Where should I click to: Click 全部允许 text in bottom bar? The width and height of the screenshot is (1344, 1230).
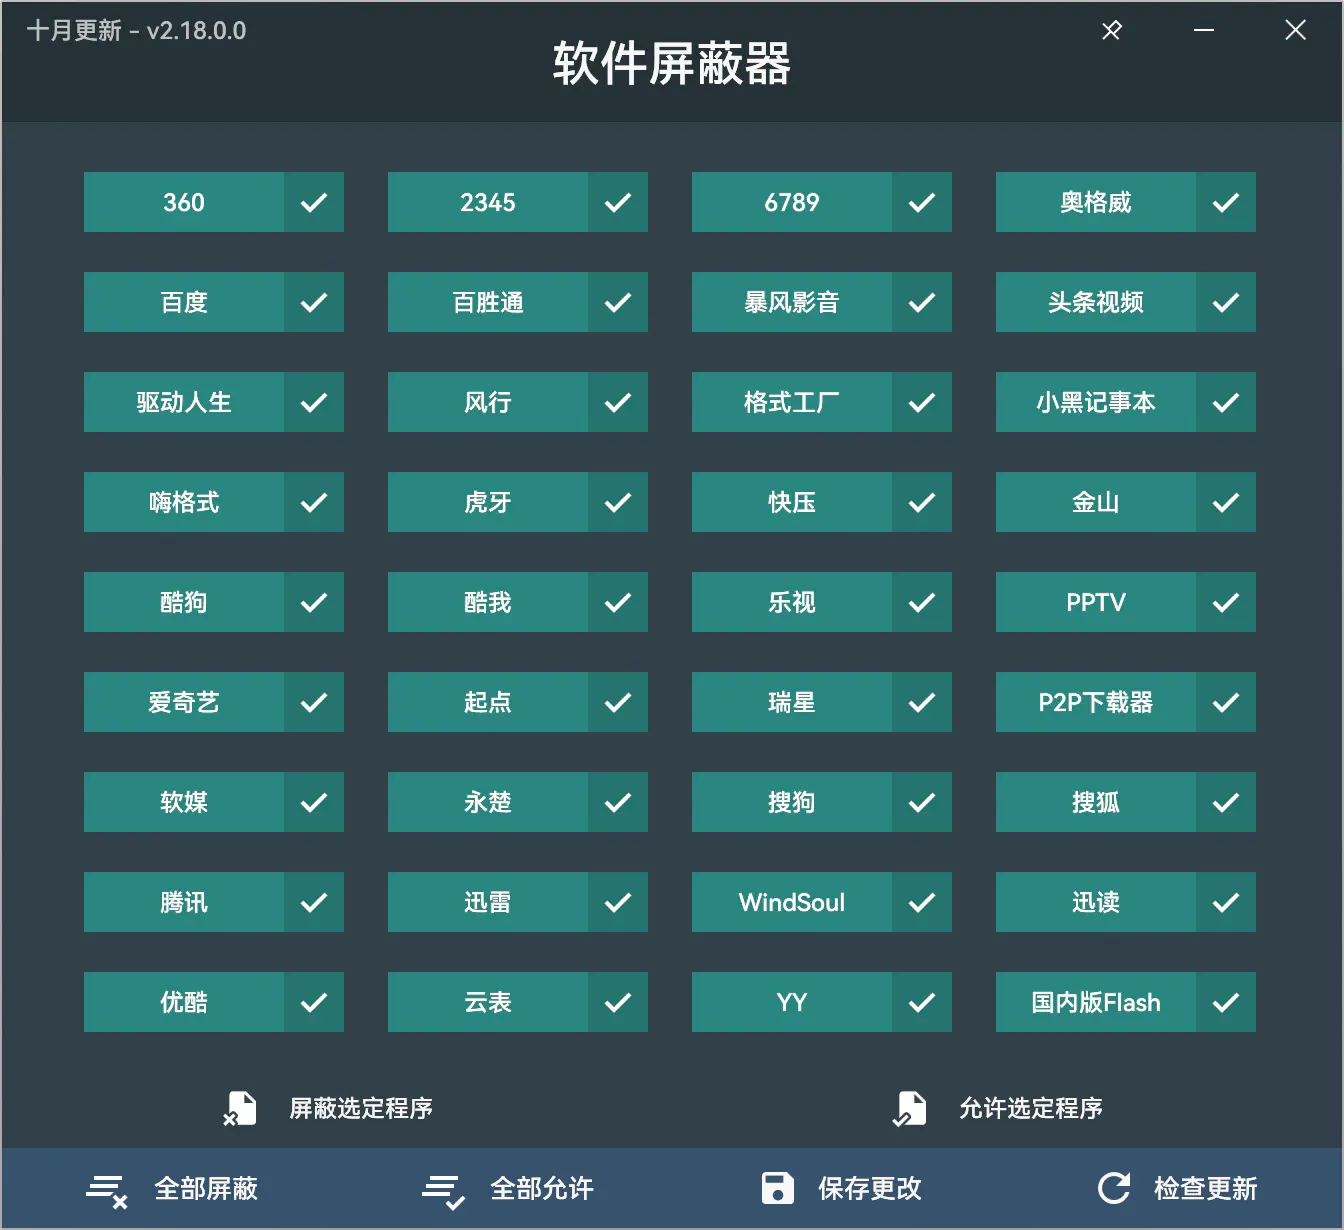click(x=542, y=1188)
